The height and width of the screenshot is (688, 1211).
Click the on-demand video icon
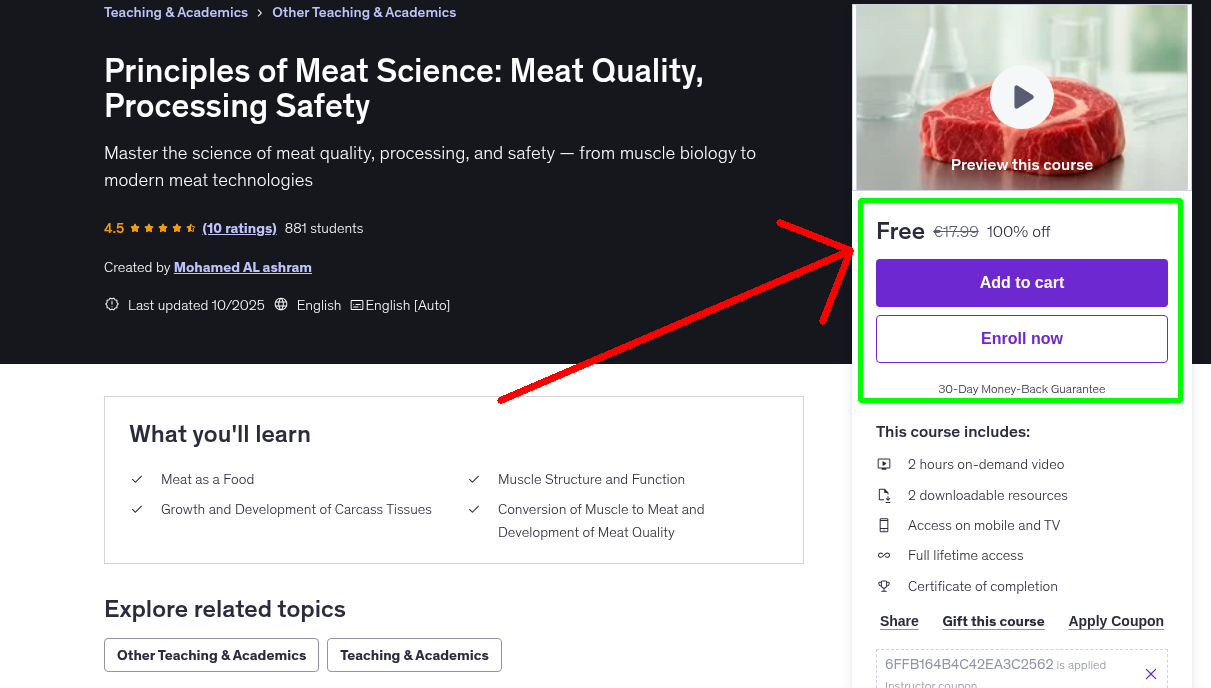pos(884,464)
